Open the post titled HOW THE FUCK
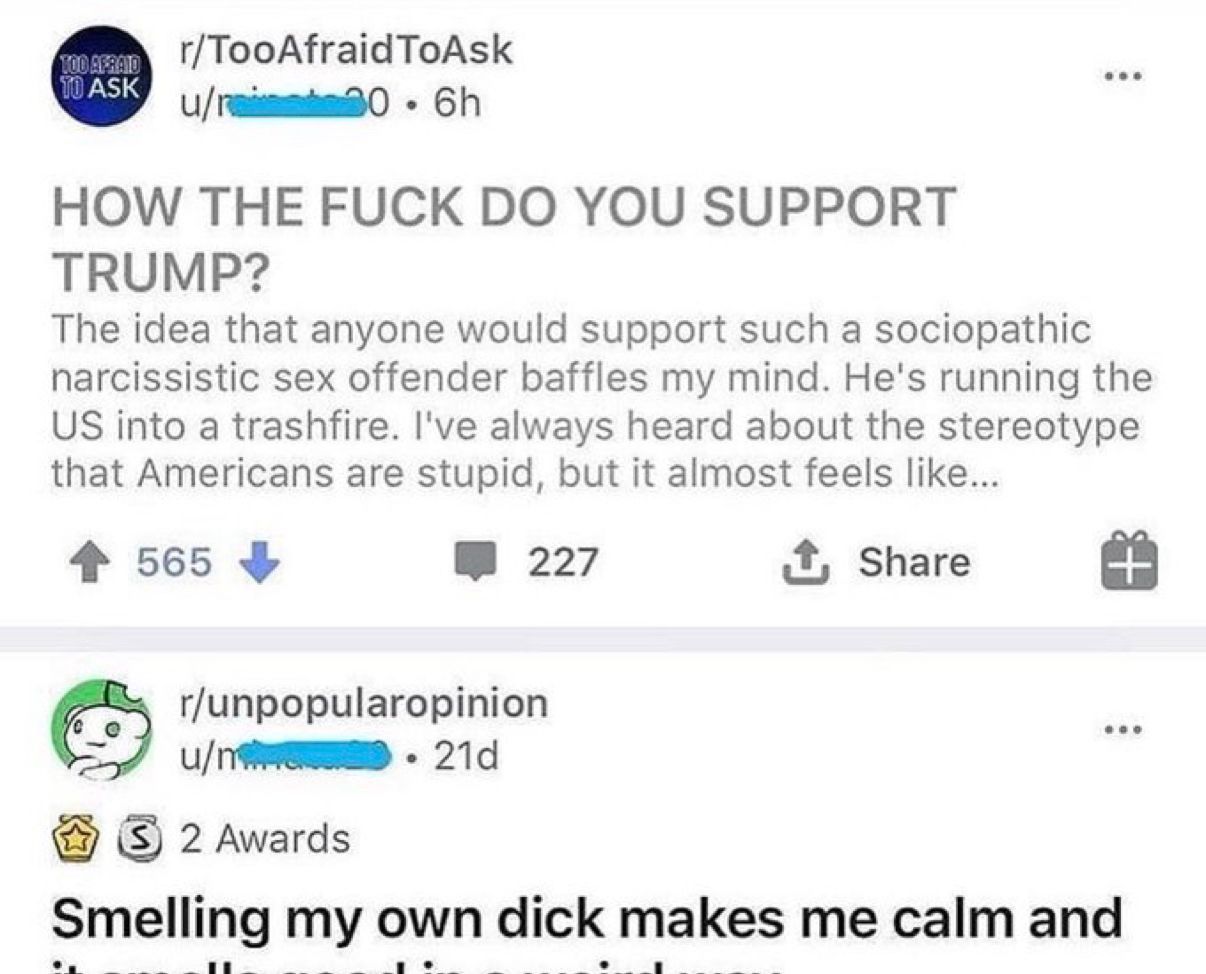The image size is (1206, 974). tap(504, 239)
